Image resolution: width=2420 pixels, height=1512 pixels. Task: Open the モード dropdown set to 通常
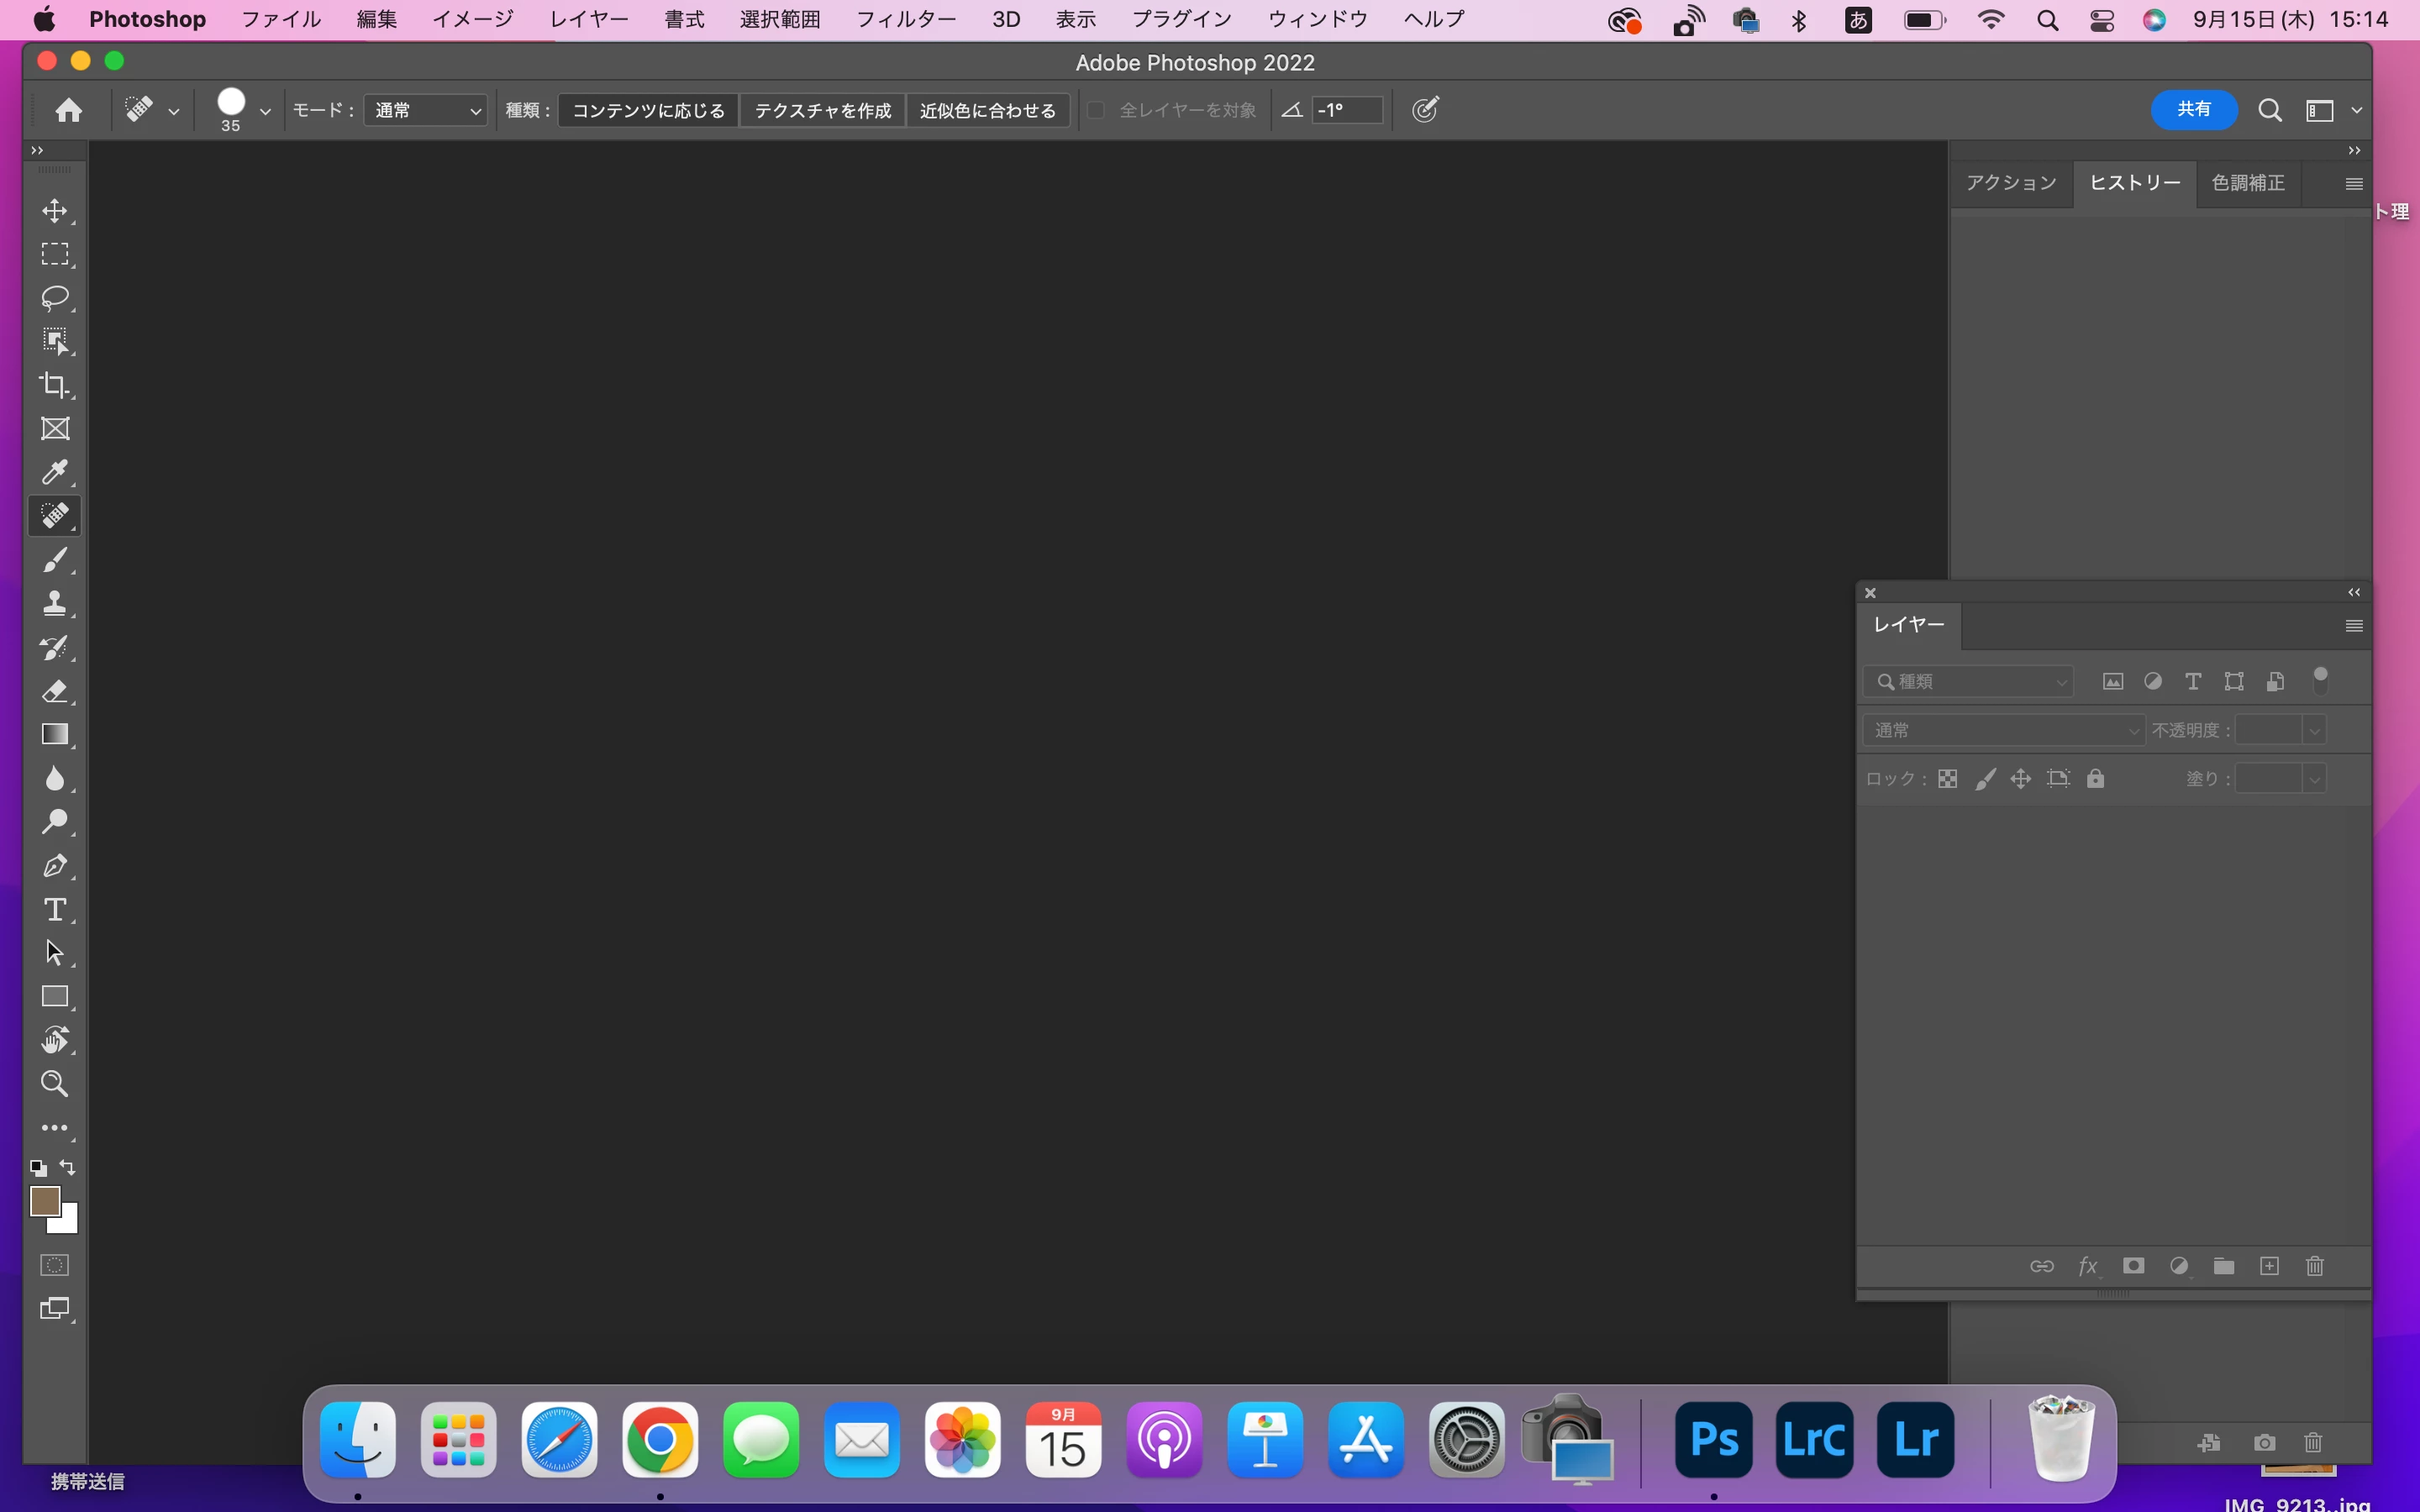426,110
